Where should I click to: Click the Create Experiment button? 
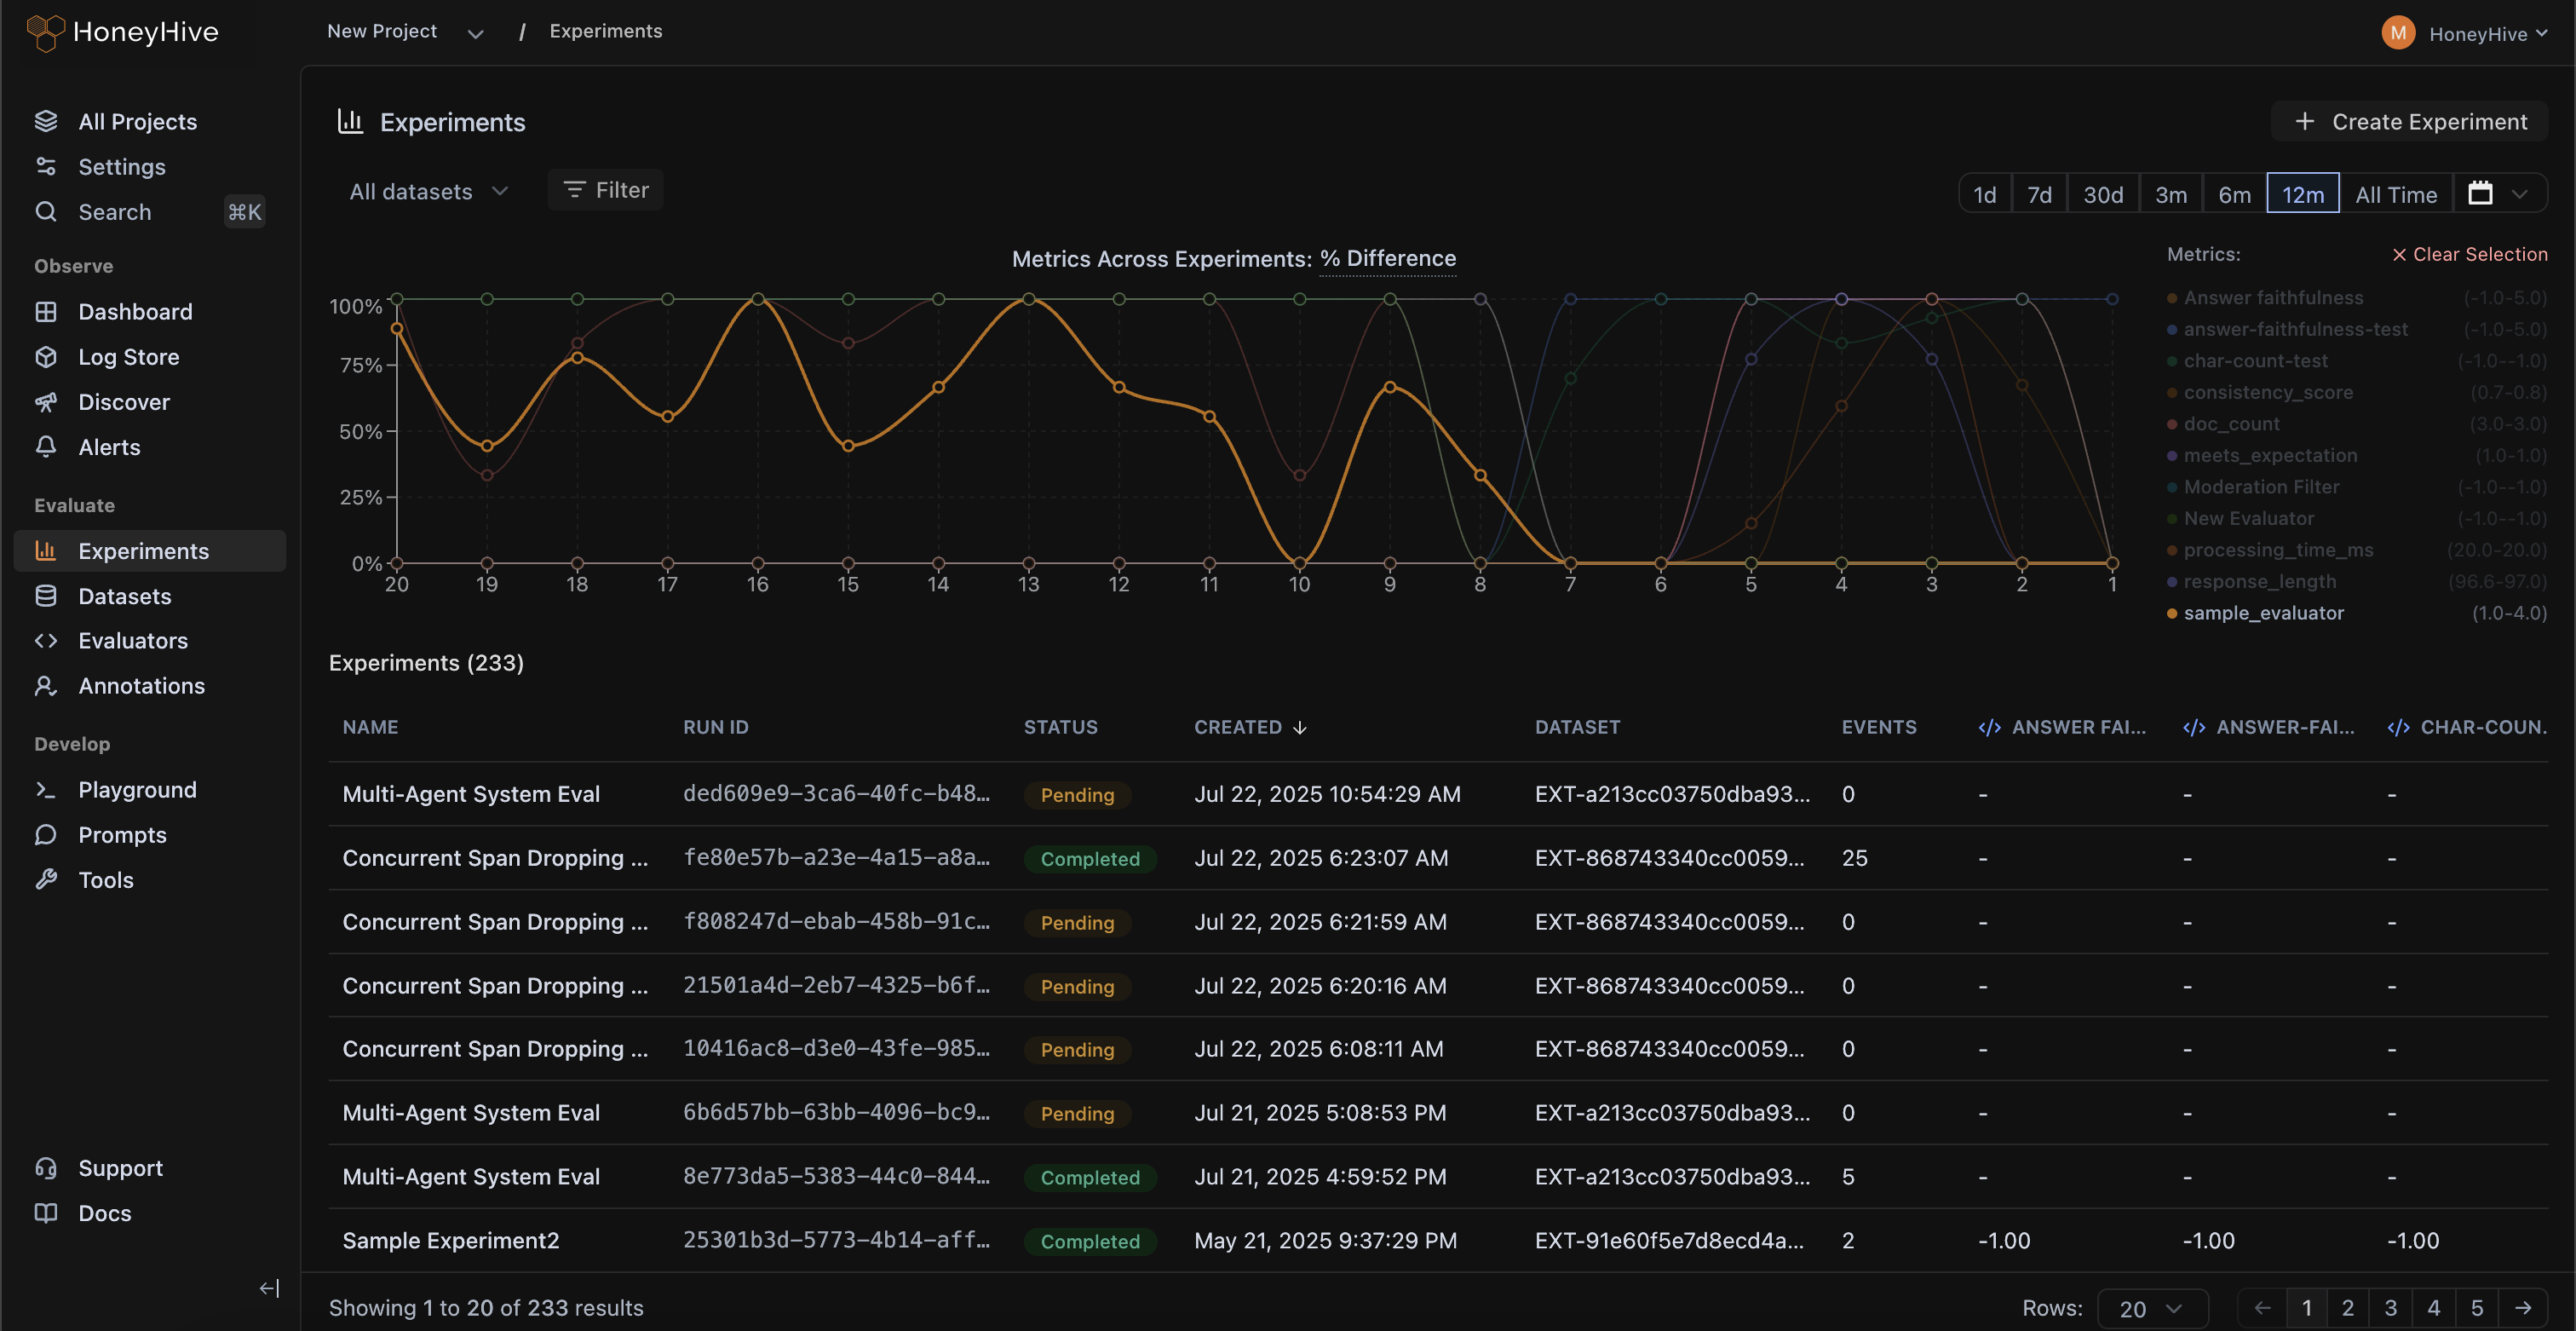2410,122
